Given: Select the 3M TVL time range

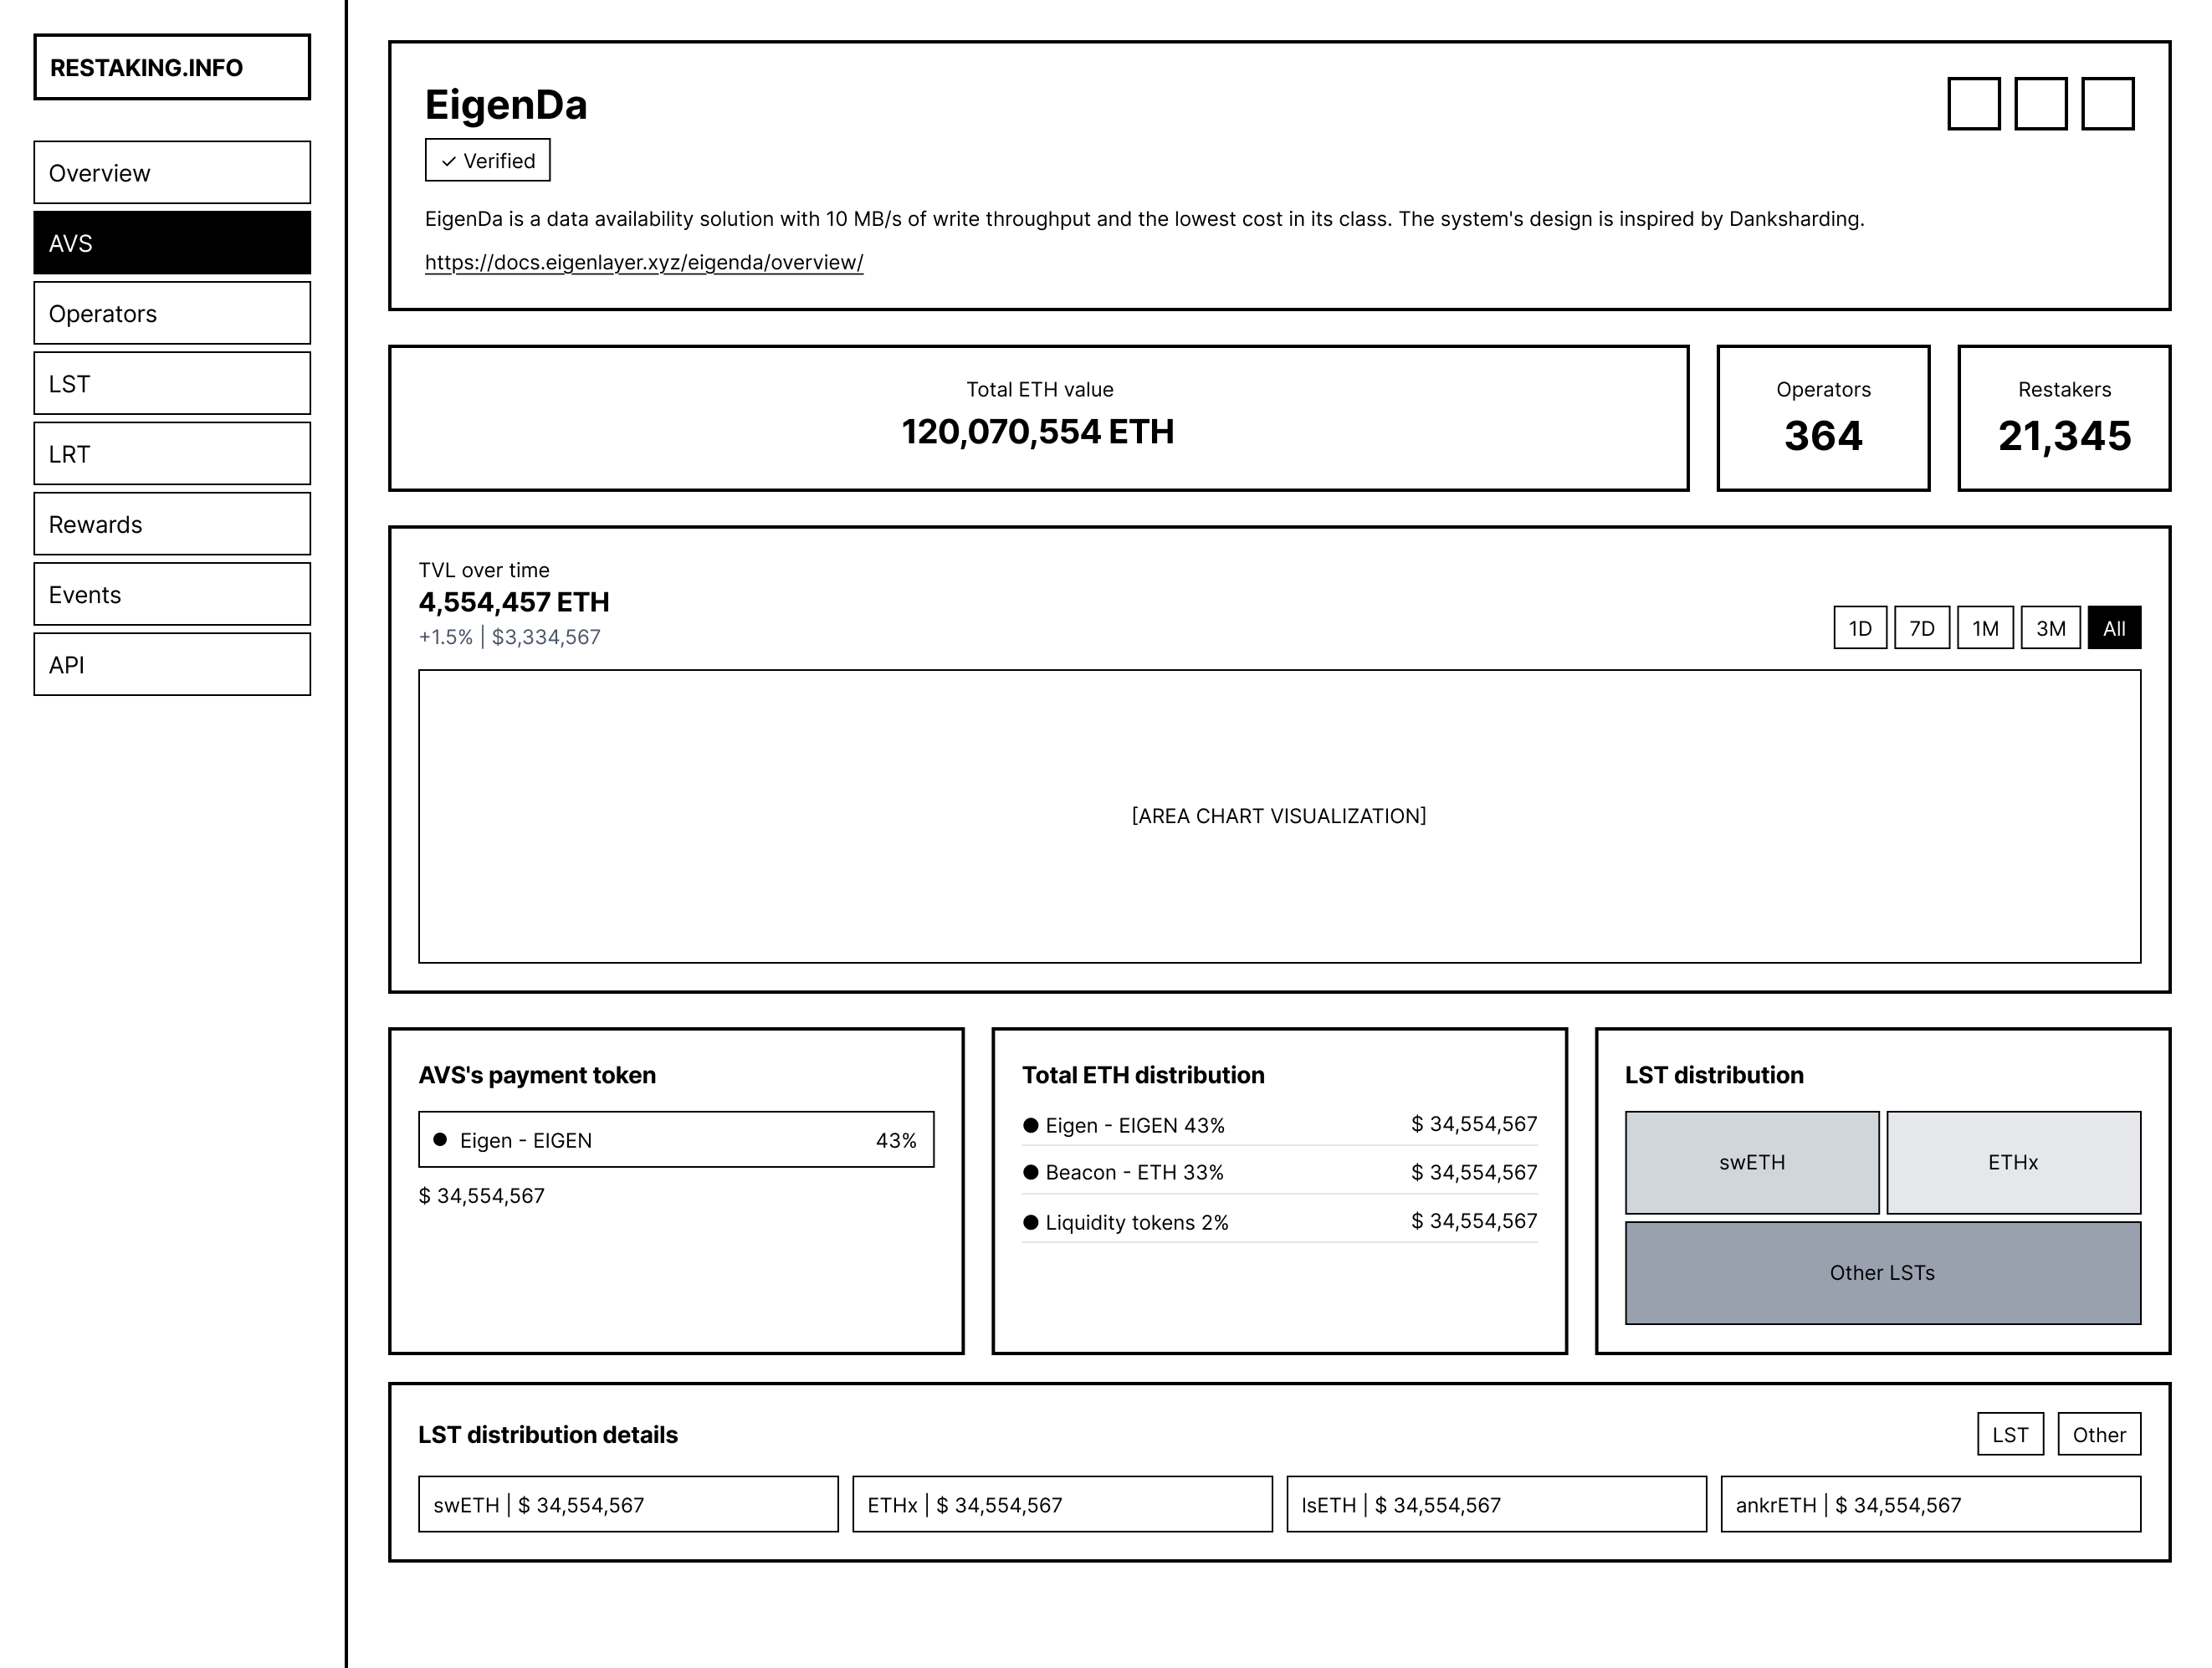Looking at the screenshot, I should [2051, 628].
